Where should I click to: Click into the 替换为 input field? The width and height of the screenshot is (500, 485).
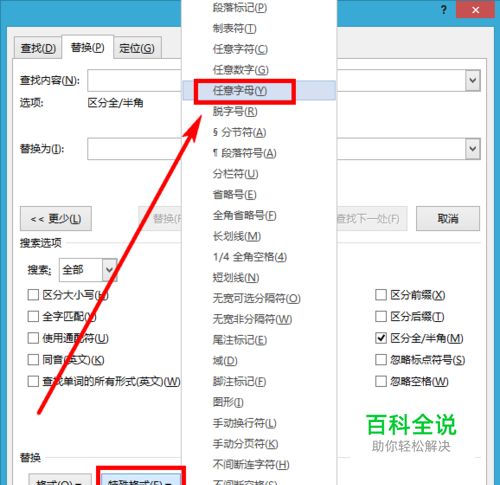[134, 149]
